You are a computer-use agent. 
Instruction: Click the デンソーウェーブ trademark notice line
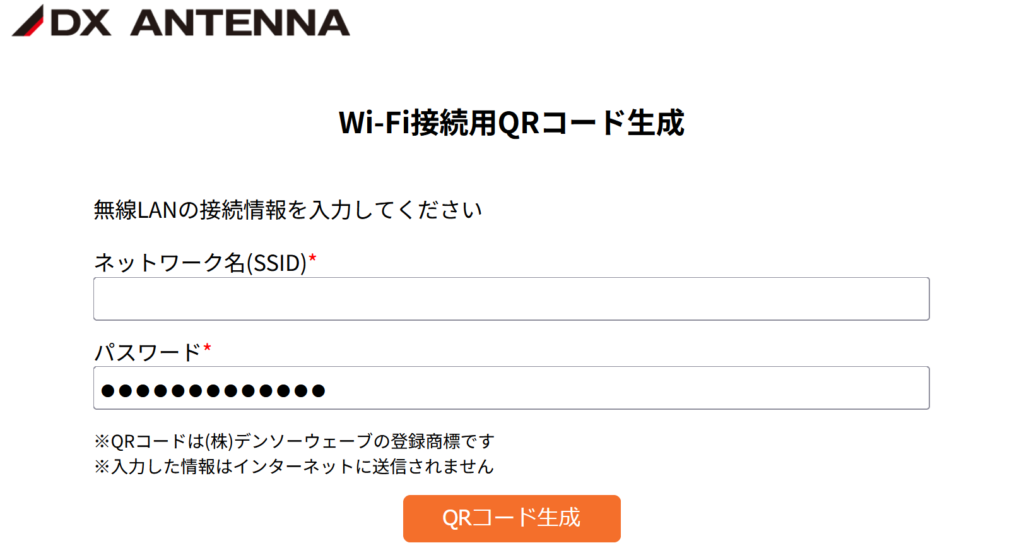[294, 441]
